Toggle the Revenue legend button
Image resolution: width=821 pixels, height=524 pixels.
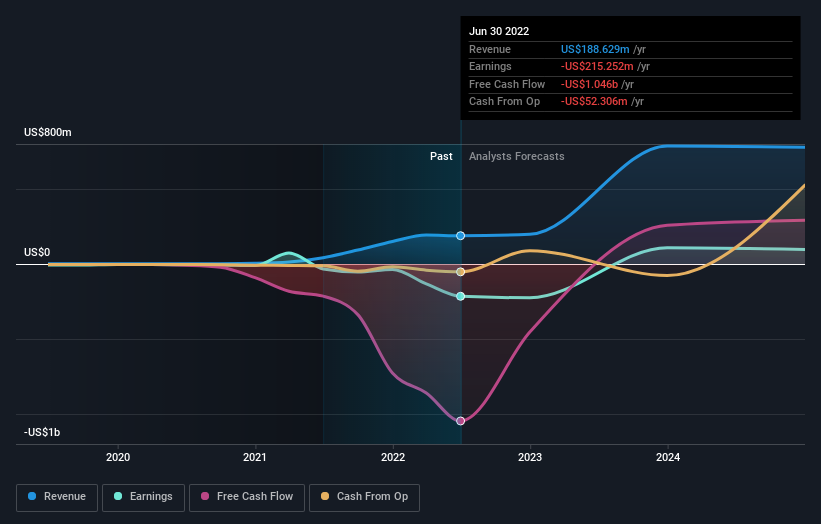tap(57, 497)
